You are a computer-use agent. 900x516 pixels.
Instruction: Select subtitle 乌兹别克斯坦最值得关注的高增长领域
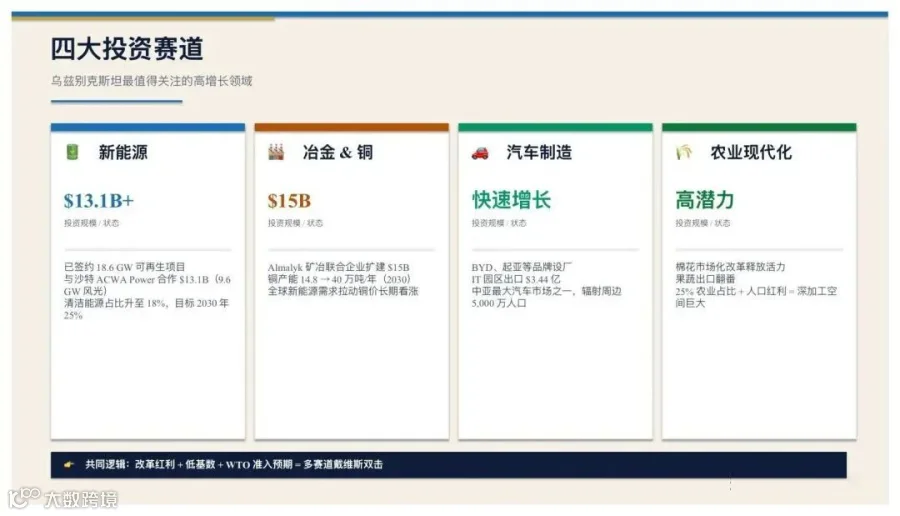tap(152, 81)
